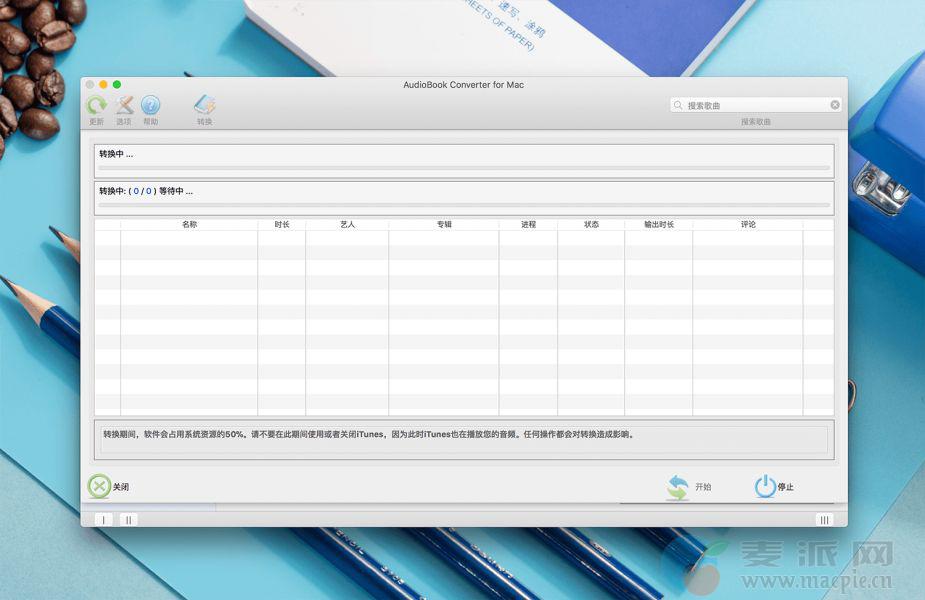Screen dimensions: 925x600
Task: Click the top 转换中 progress bar
Action: [x=464, y=167]
